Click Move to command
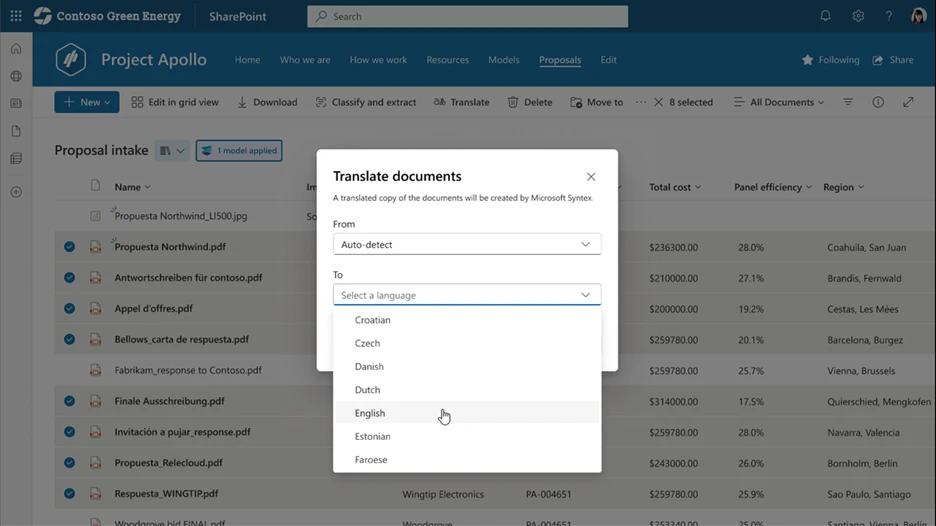The width and height of the screenshot is (936, 526). pyautogui.click(x=596, y=102)
